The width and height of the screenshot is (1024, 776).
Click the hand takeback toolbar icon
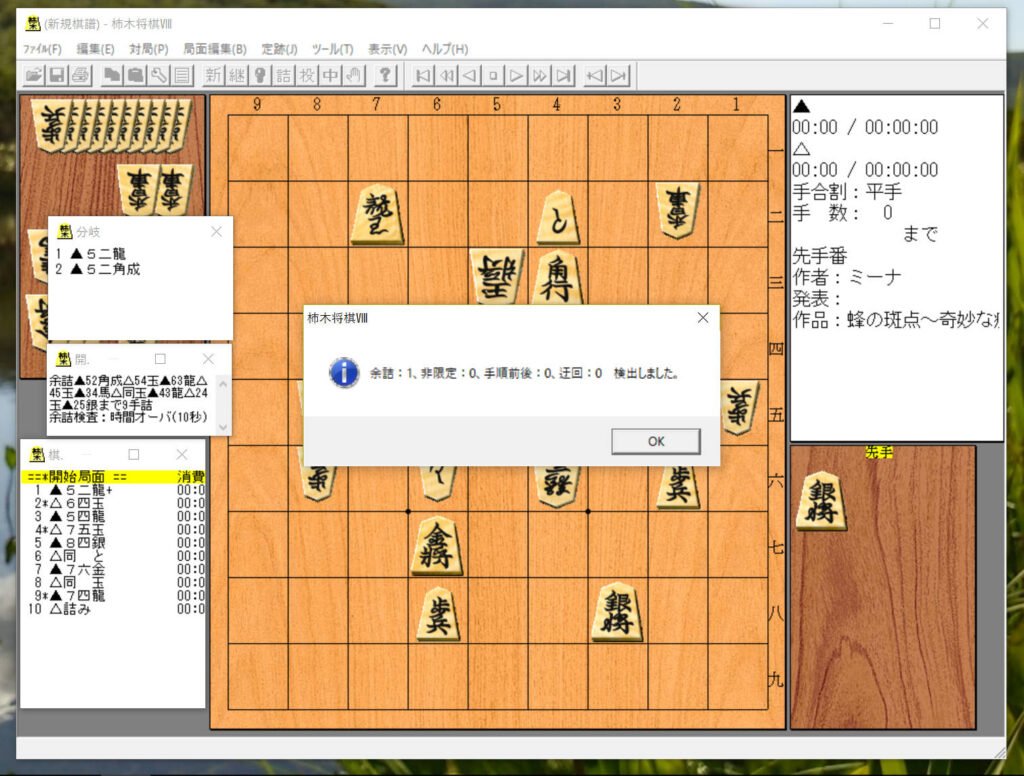click(x=353, y=75)
